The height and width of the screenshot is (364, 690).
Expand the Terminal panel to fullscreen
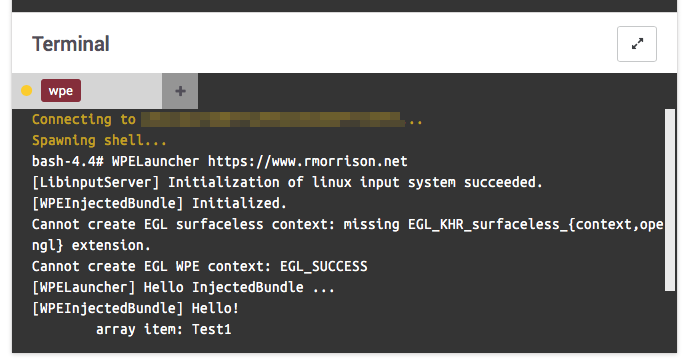point(637,44)
